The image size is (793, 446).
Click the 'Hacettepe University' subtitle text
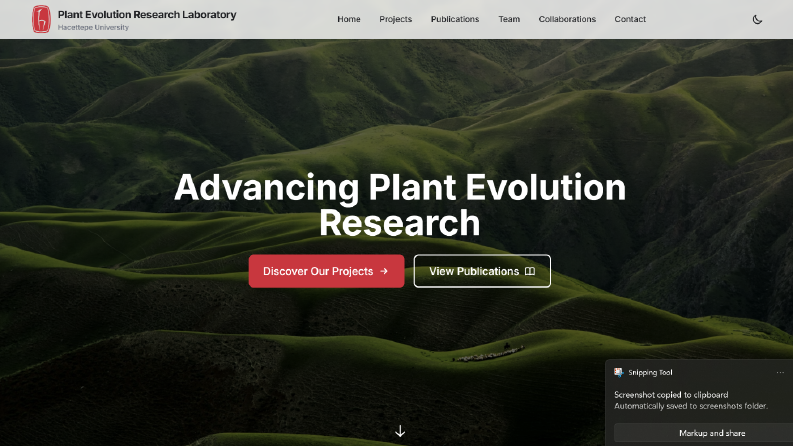pos(93,27)
